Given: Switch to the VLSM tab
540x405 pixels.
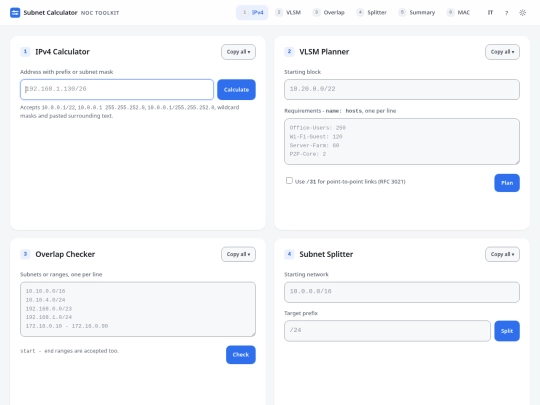Looking at the screenshot, I should pyautogui.click(x=288, y=13).
